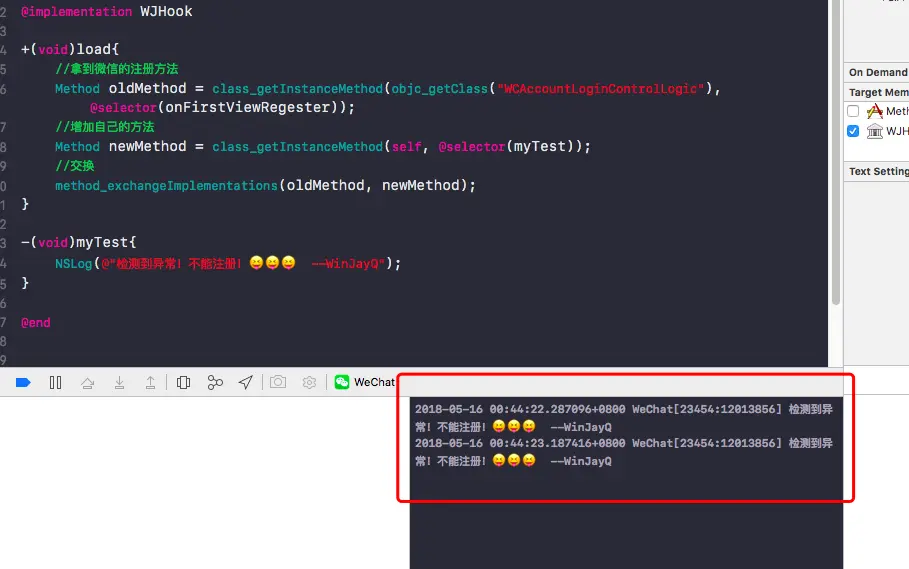The height and width of the screenshot is (569, 909).
Task: Click the +(void)load method line
Action: coord(70,49)
